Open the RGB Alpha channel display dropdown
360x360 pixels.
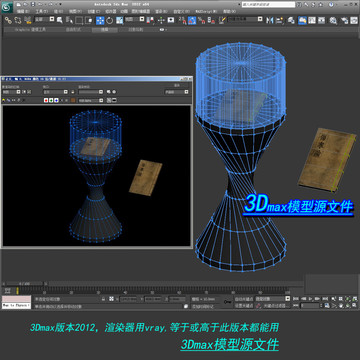[x=91, y=100]
